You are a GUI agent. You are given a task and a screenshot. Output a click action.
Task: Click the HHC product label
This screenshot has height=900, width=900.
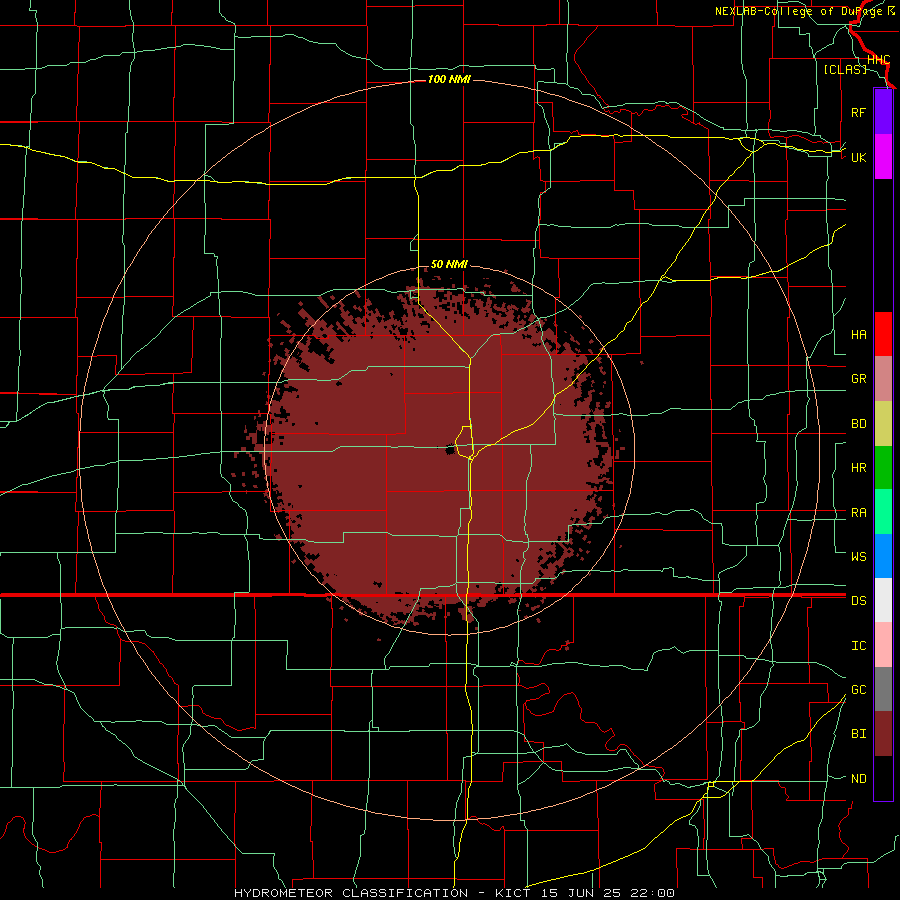coord(878,60)
